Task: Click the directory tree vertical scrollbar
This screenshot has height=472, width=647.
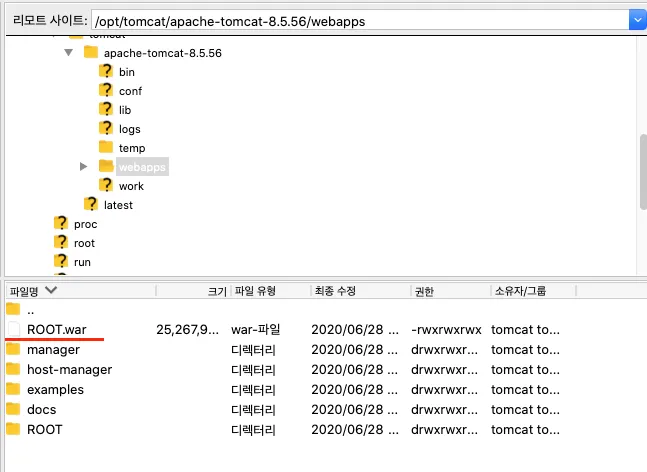Action: (x=642, y=170)
